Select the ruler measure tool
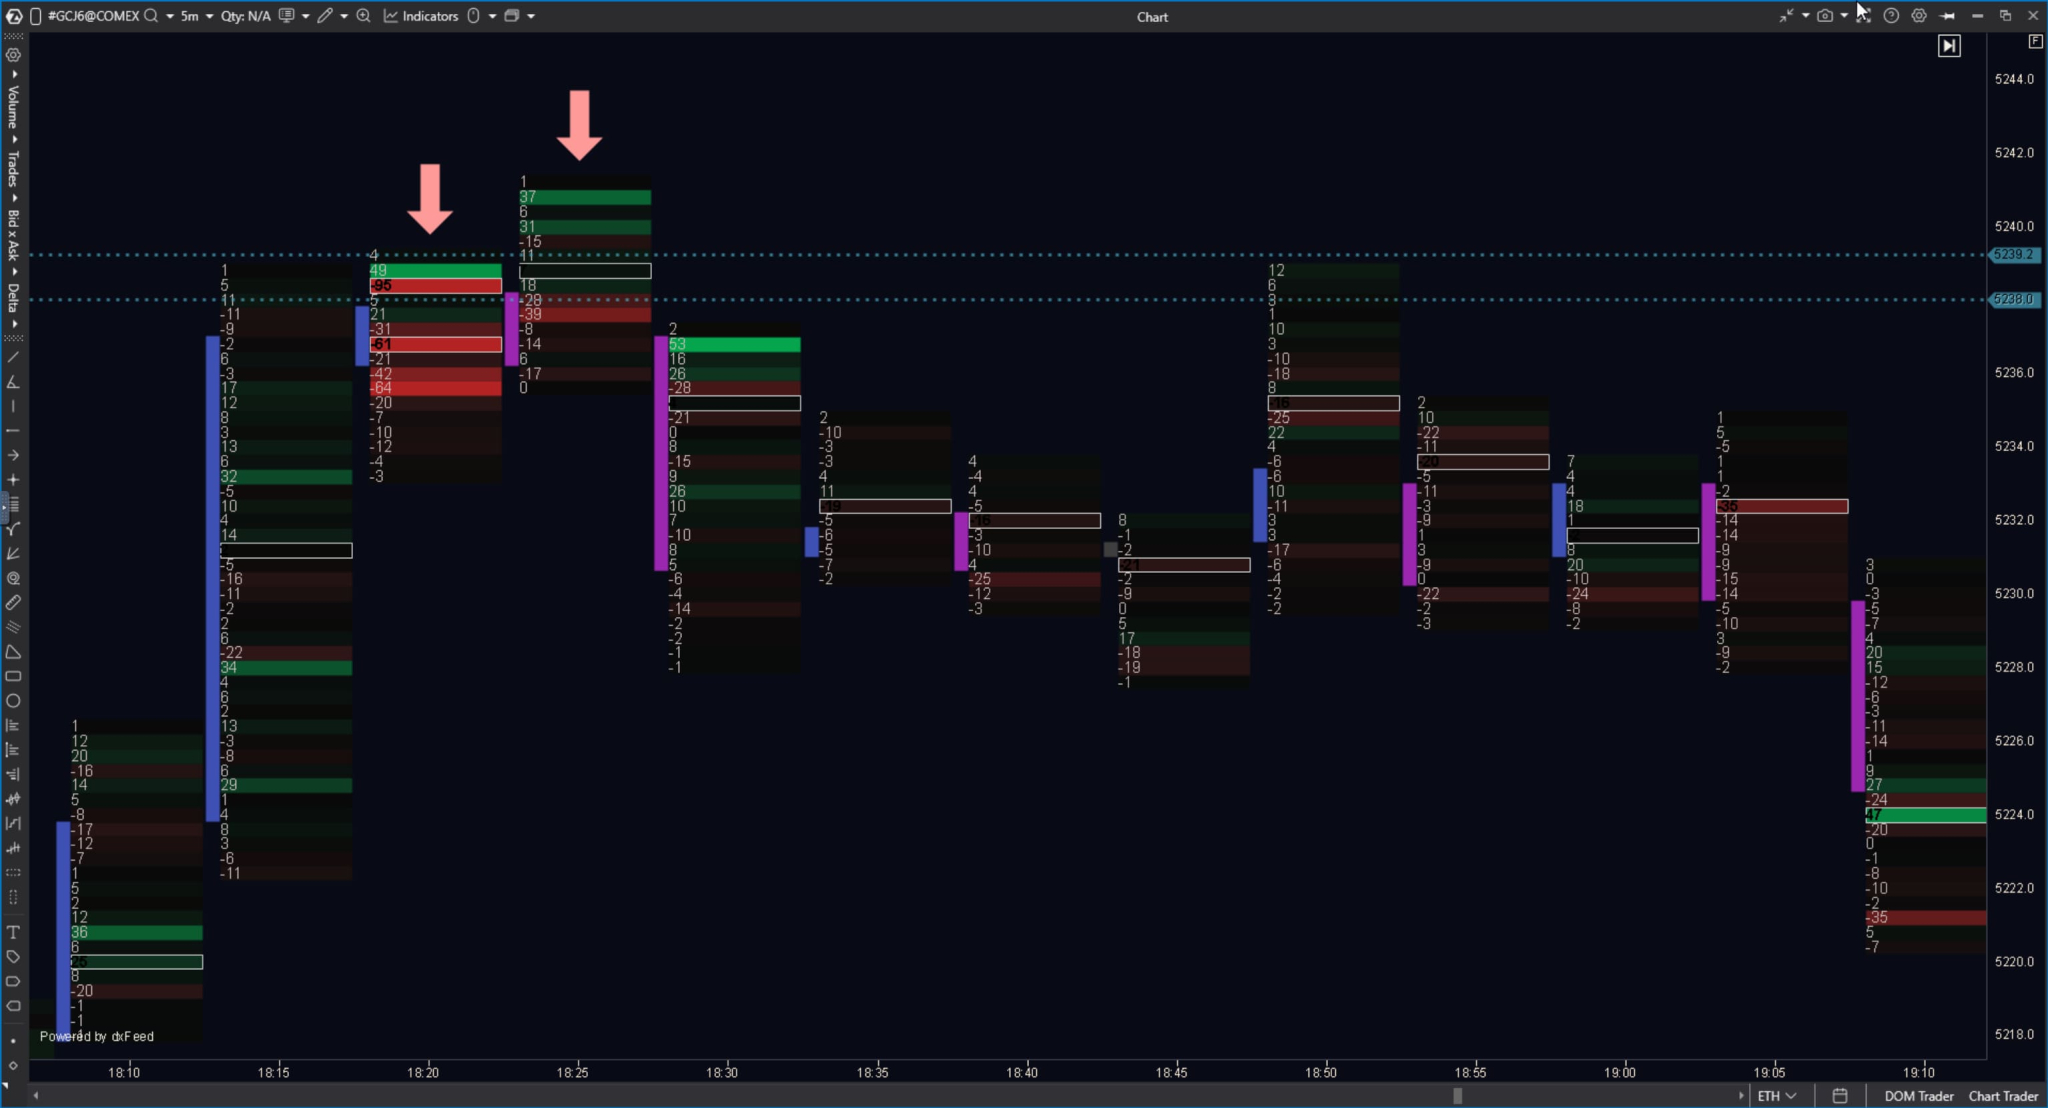The height and width of the screenshot is (1108, 2048). click(x=13, y=603)
